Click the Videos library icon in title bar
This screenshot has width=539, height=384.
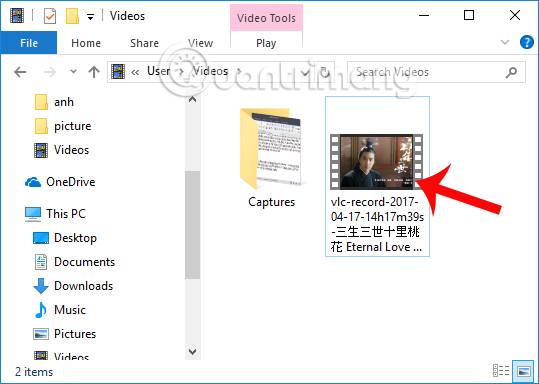(x=16, y=16)
